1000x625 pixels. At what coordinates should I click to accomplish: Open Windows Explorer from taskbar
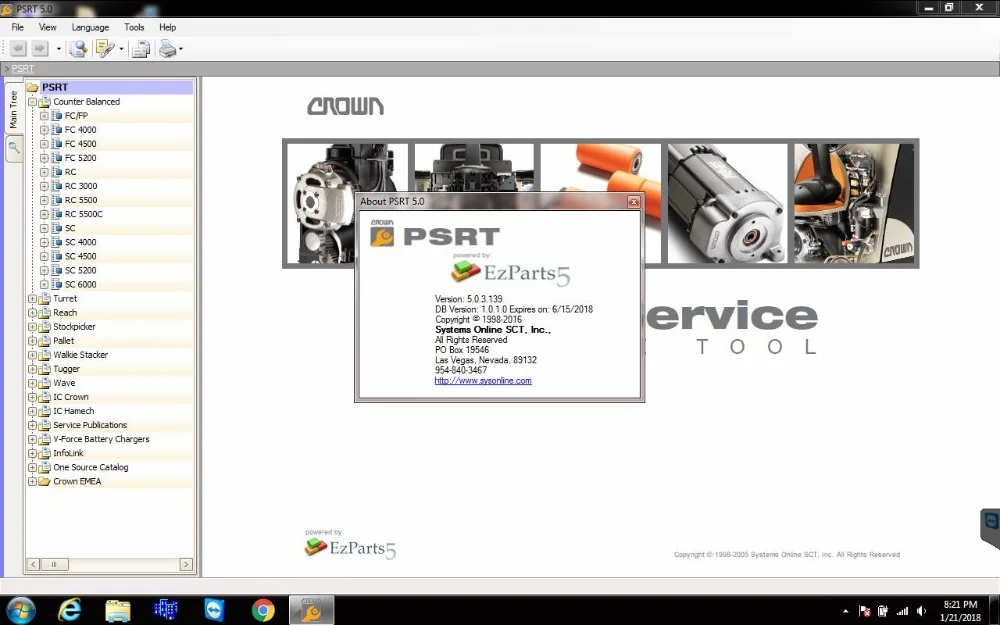coord(117,610)
